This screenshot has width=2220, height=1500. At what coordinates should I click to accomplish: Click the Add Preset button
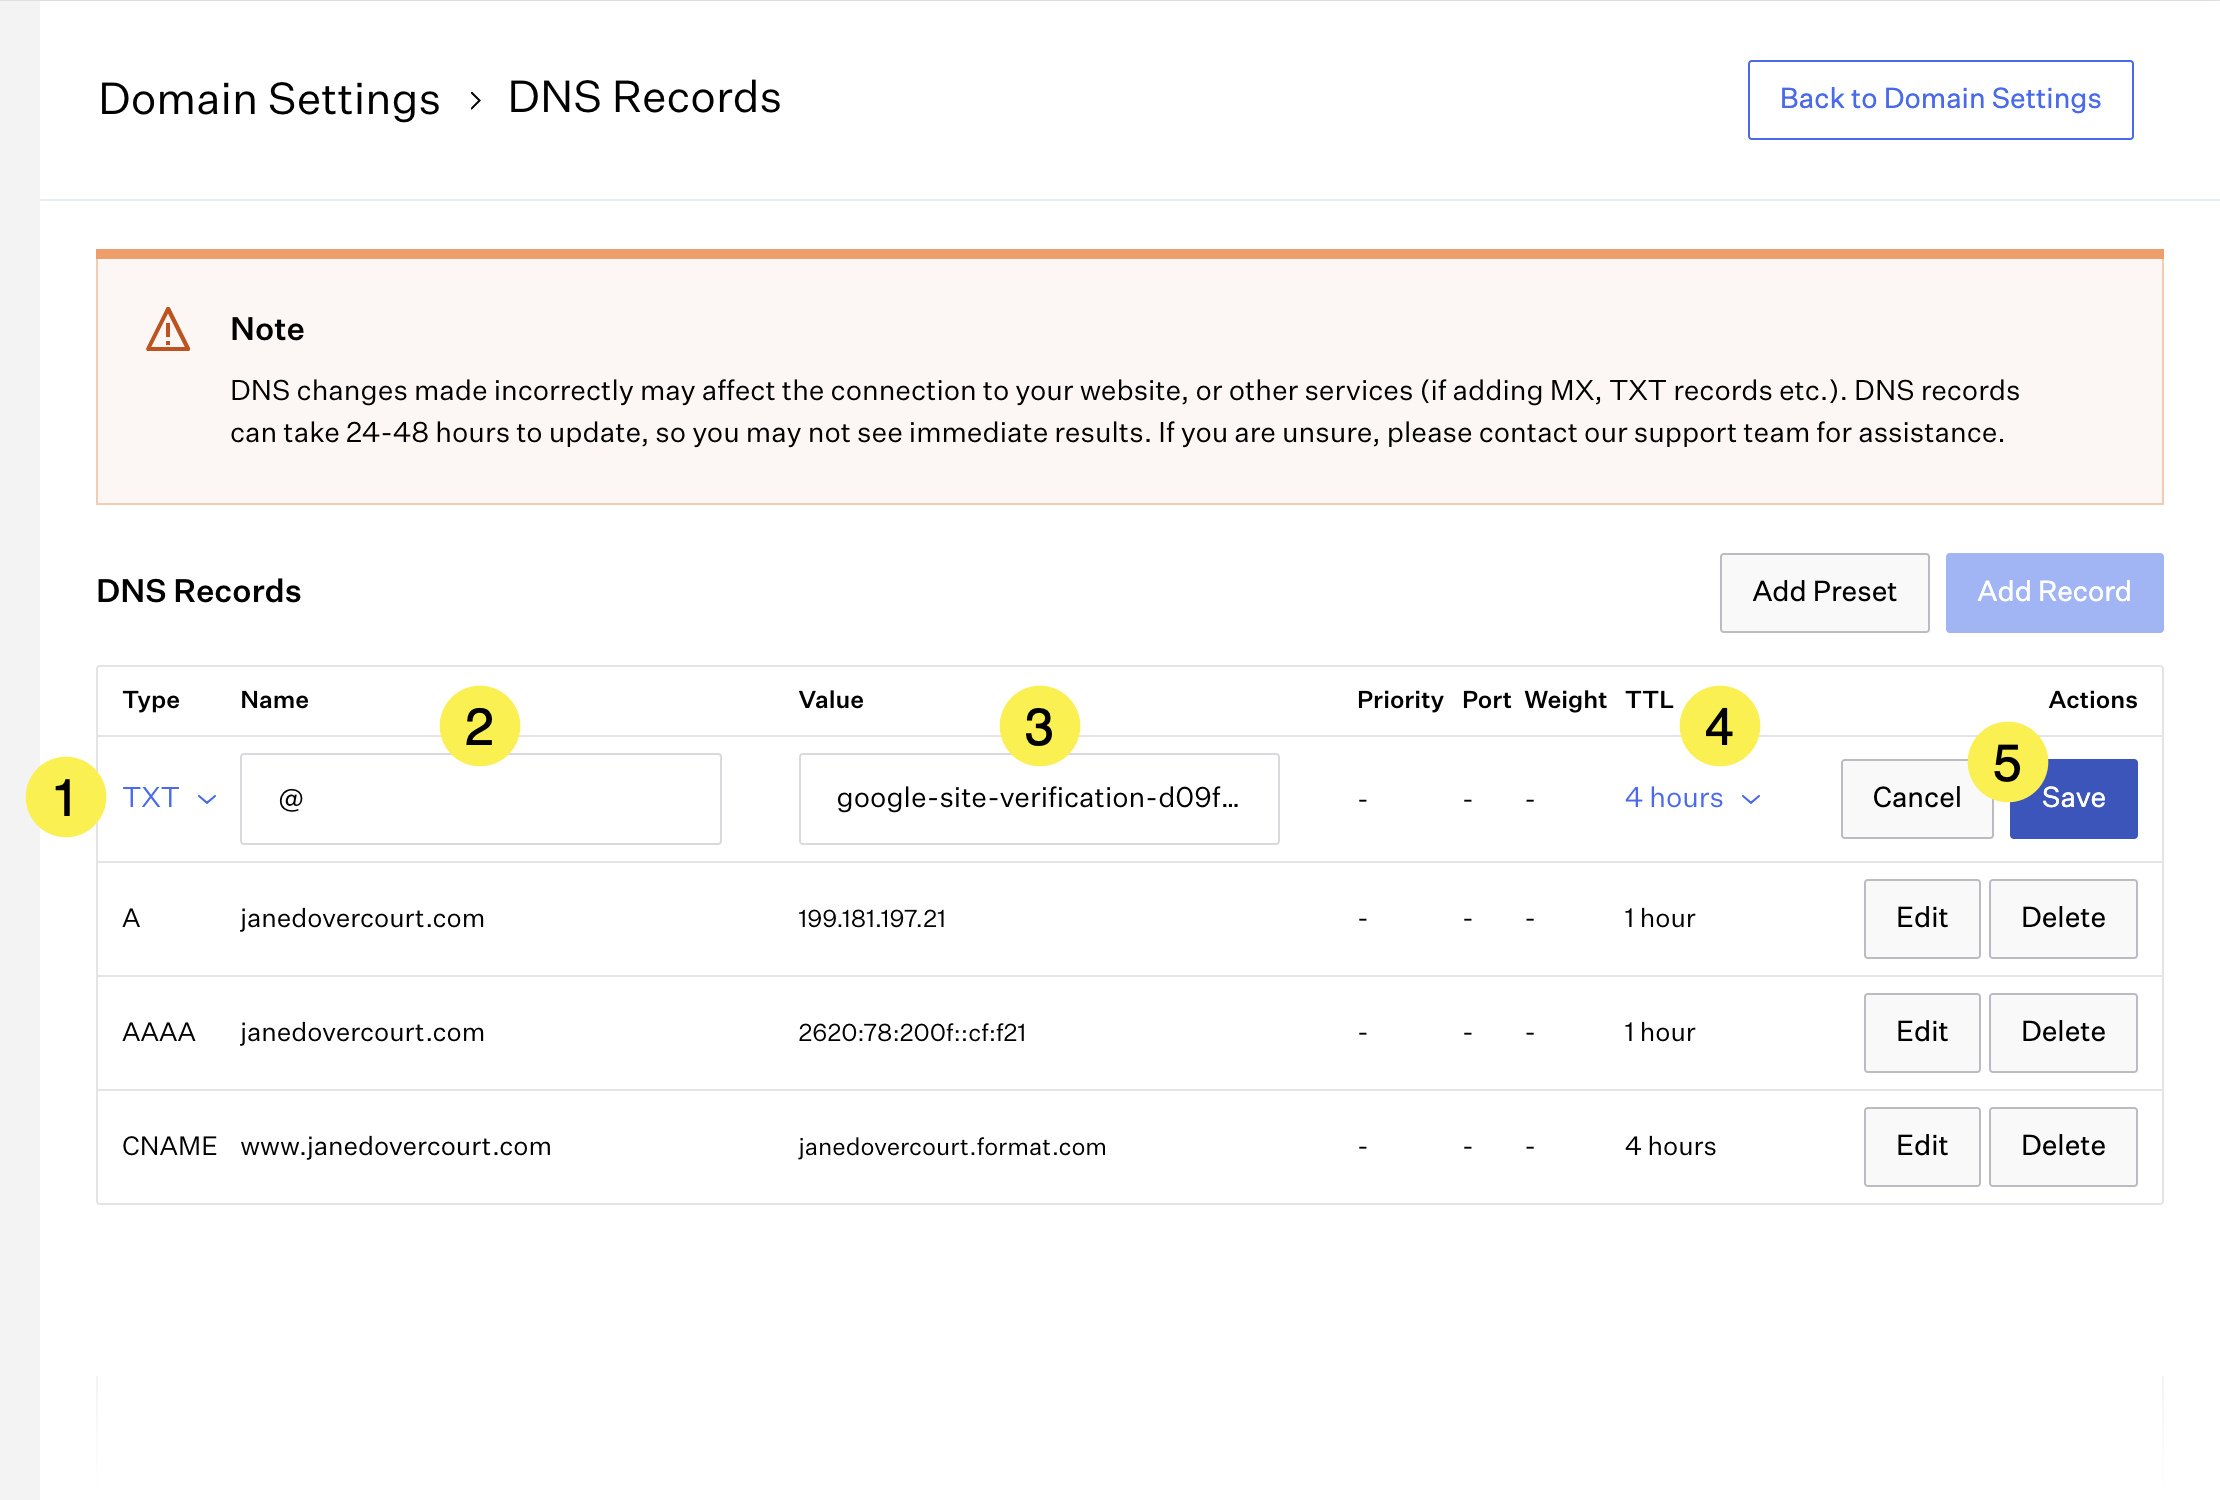(1825, 592)
